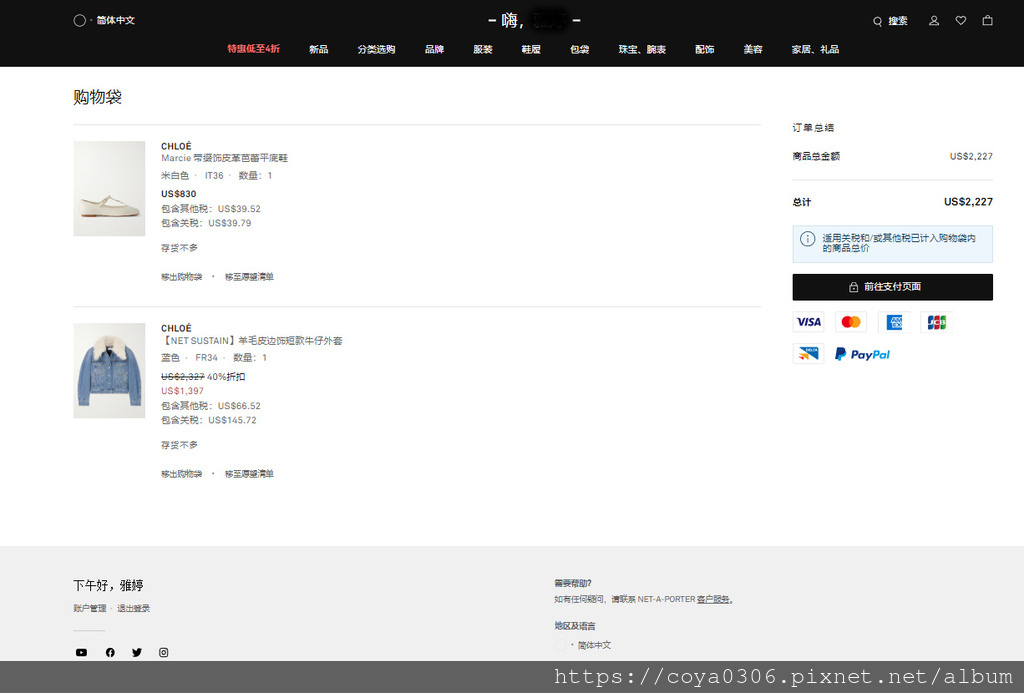Open the search icon in header

877,21
